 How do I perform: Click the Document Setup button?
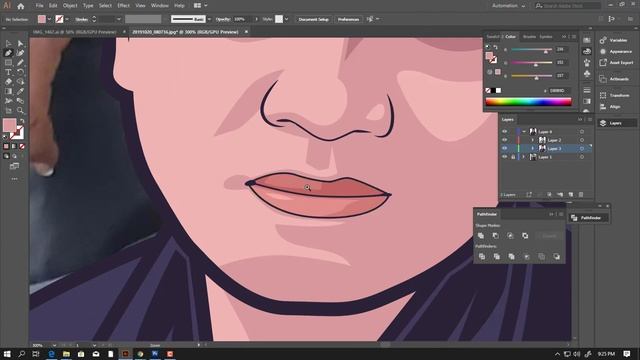(313, 19)
